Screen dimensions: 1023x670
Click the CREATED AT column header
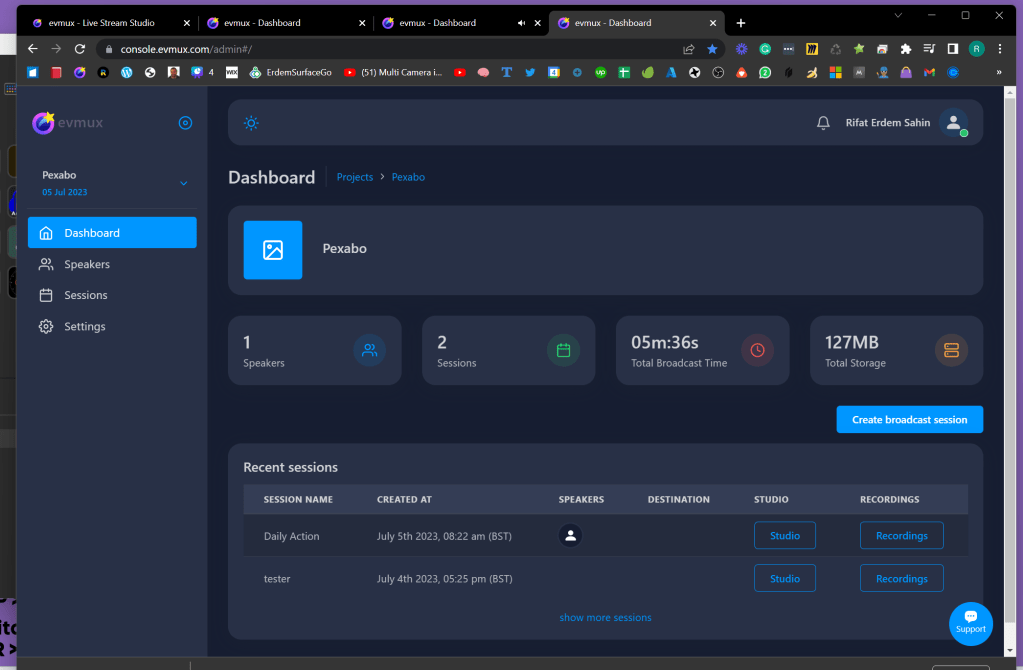[405, 500]
